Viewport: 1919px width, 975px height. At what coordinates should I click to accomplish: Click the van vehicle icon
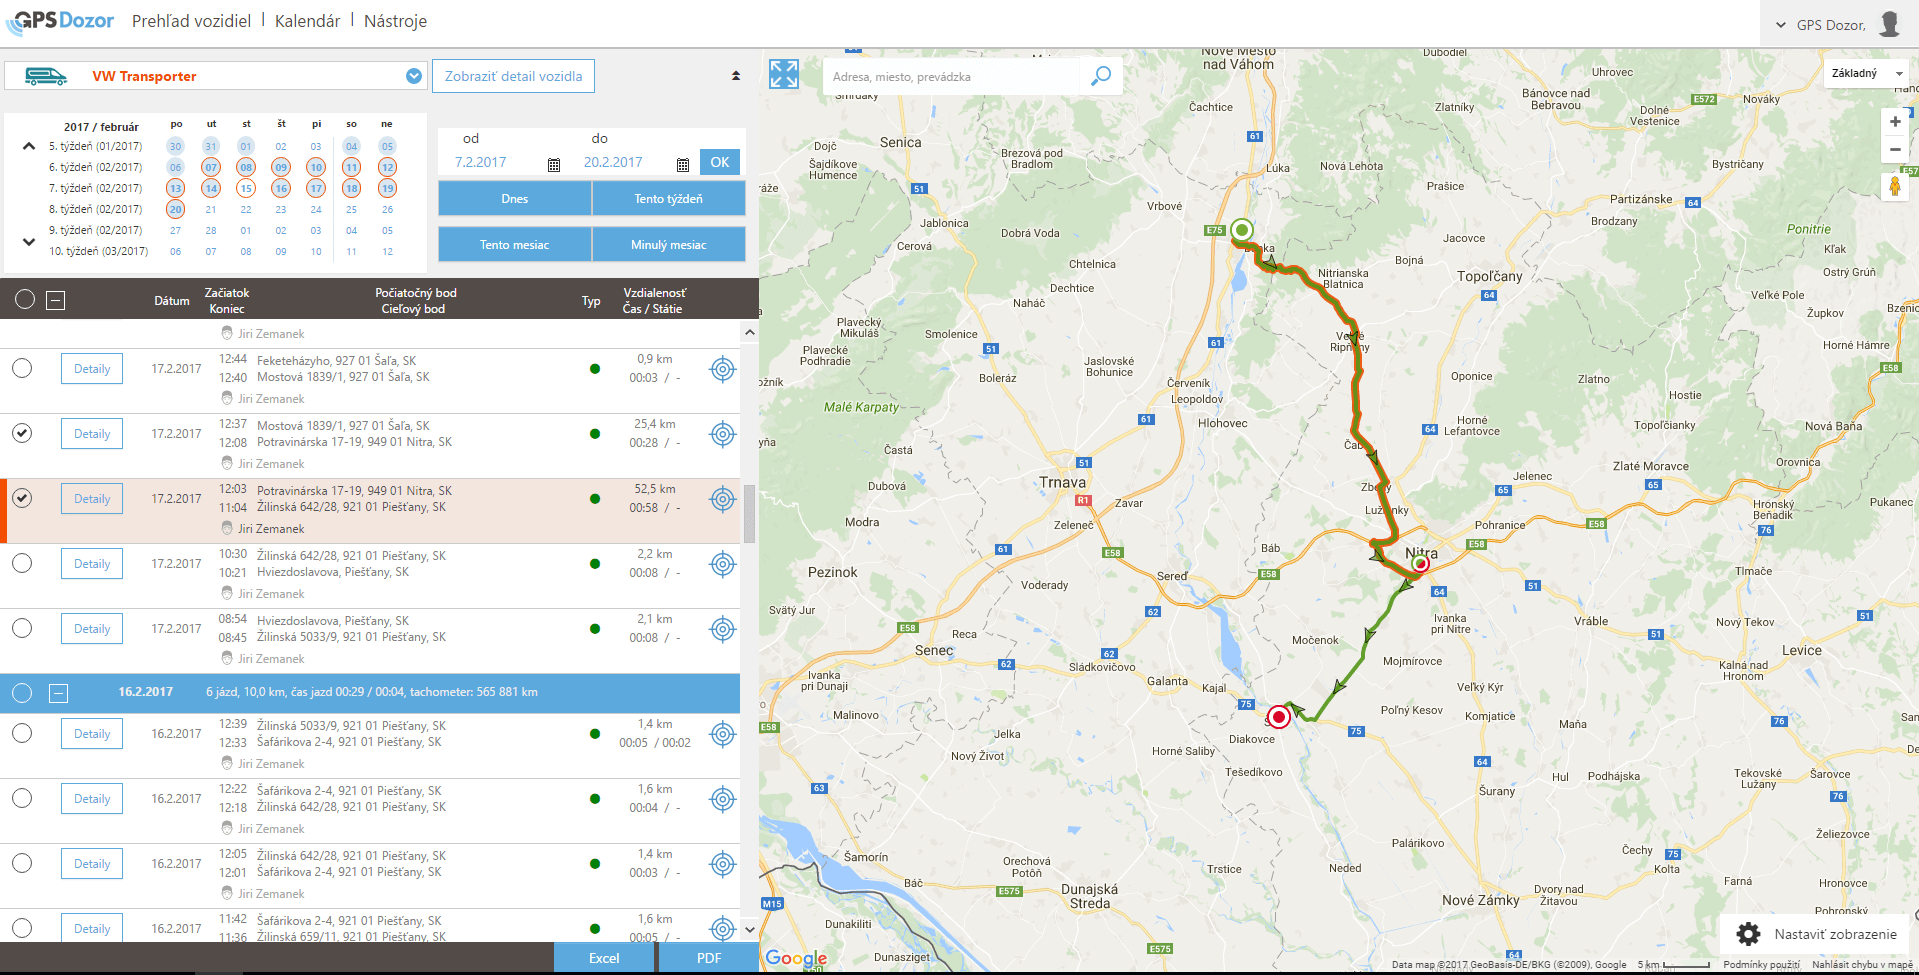tap(45, 76)
